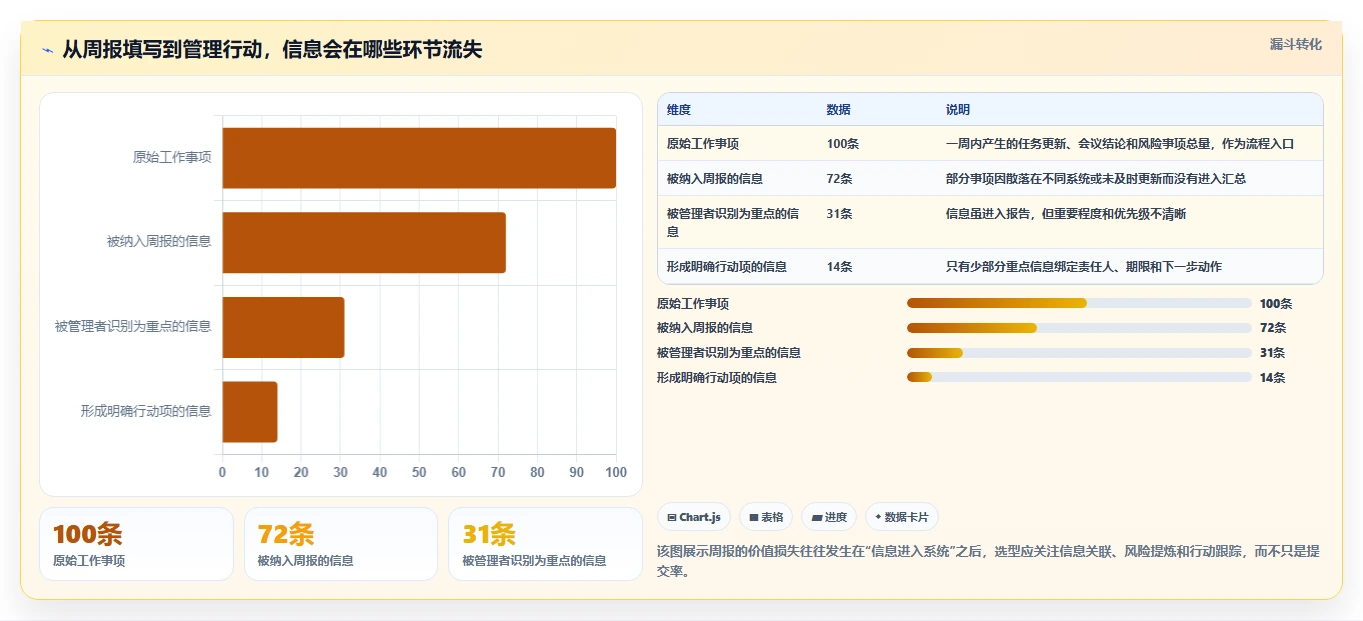
Task: Click the 形成明确行动项的信息 chart bar
Action: coord(249,411)
